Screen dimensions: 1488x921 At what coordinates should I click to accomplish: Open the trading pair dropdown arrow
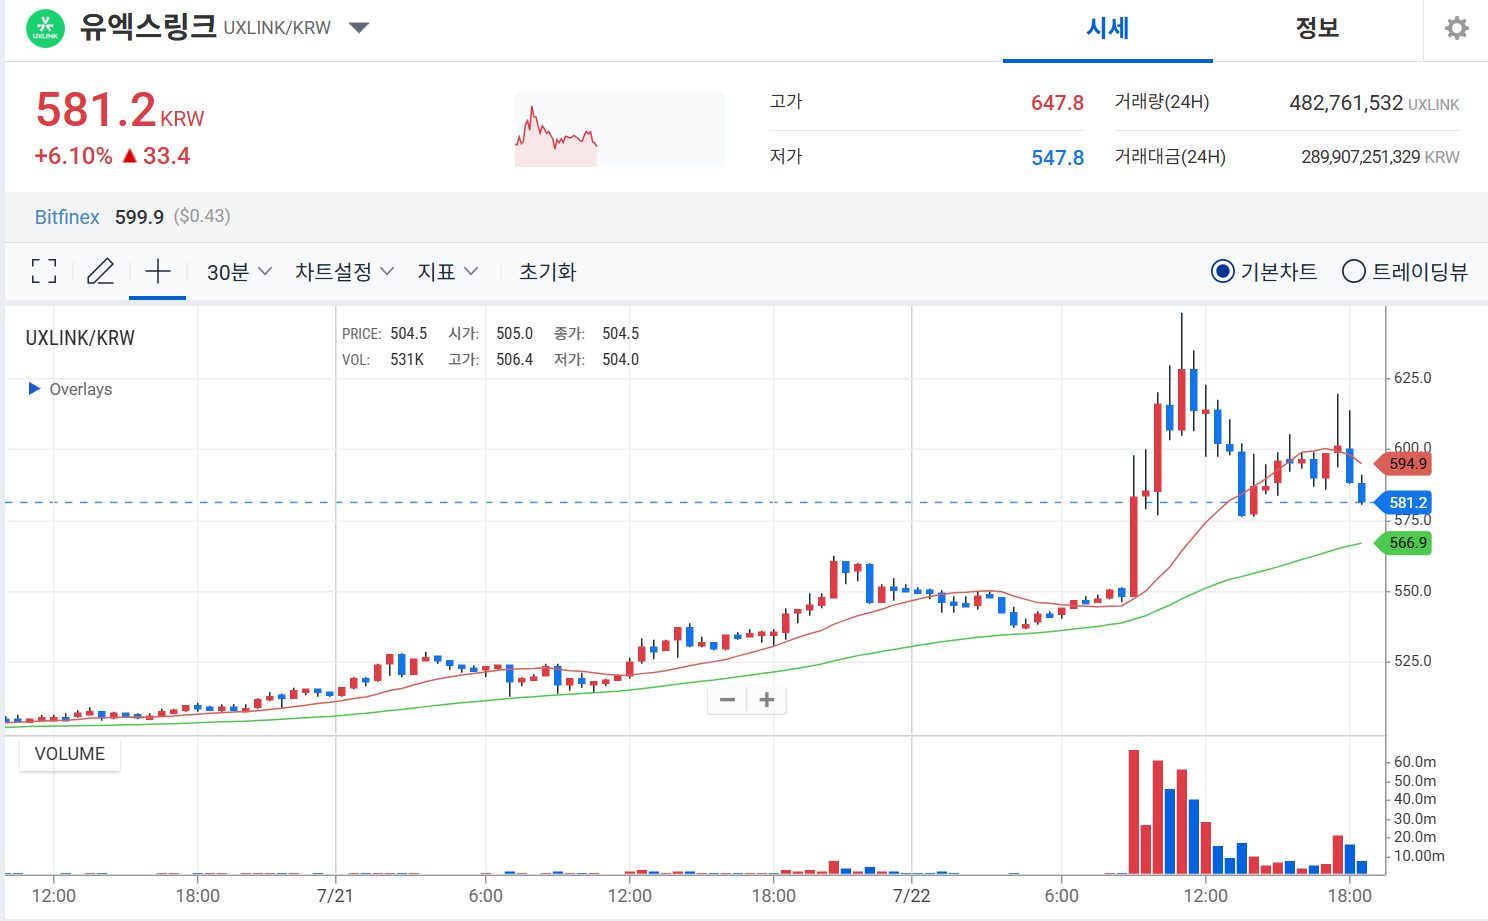tap(359, 28)
